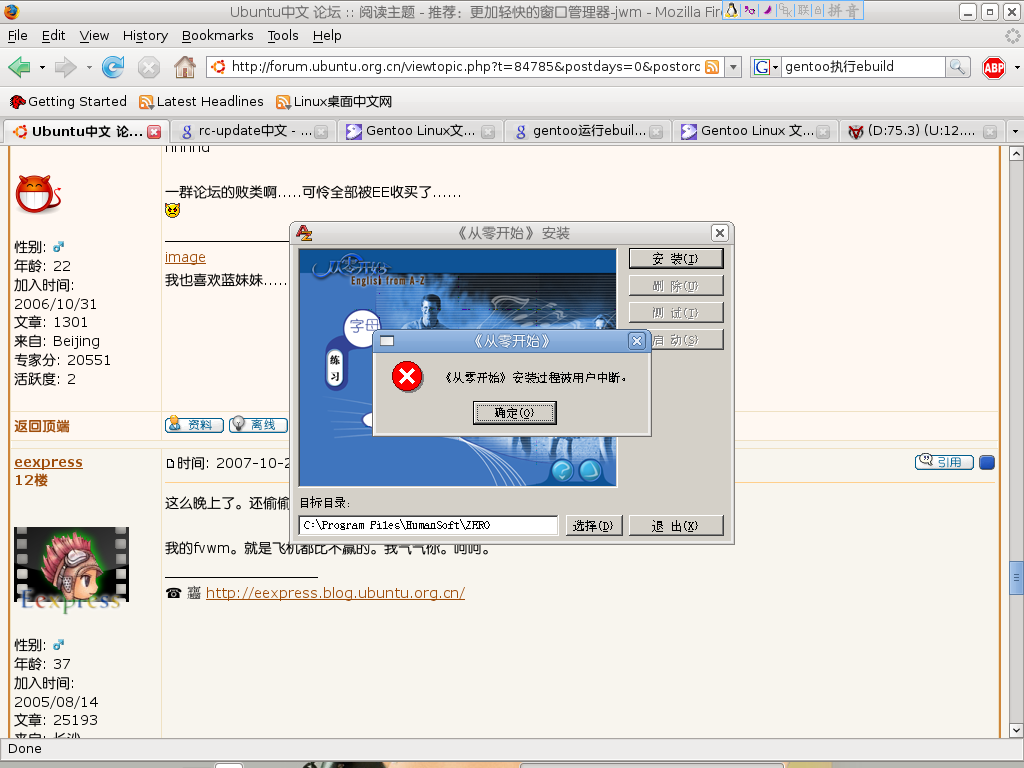Click the red error icon in dialog
Viewport: 1024px width, 768px height.
pos(408,377)
